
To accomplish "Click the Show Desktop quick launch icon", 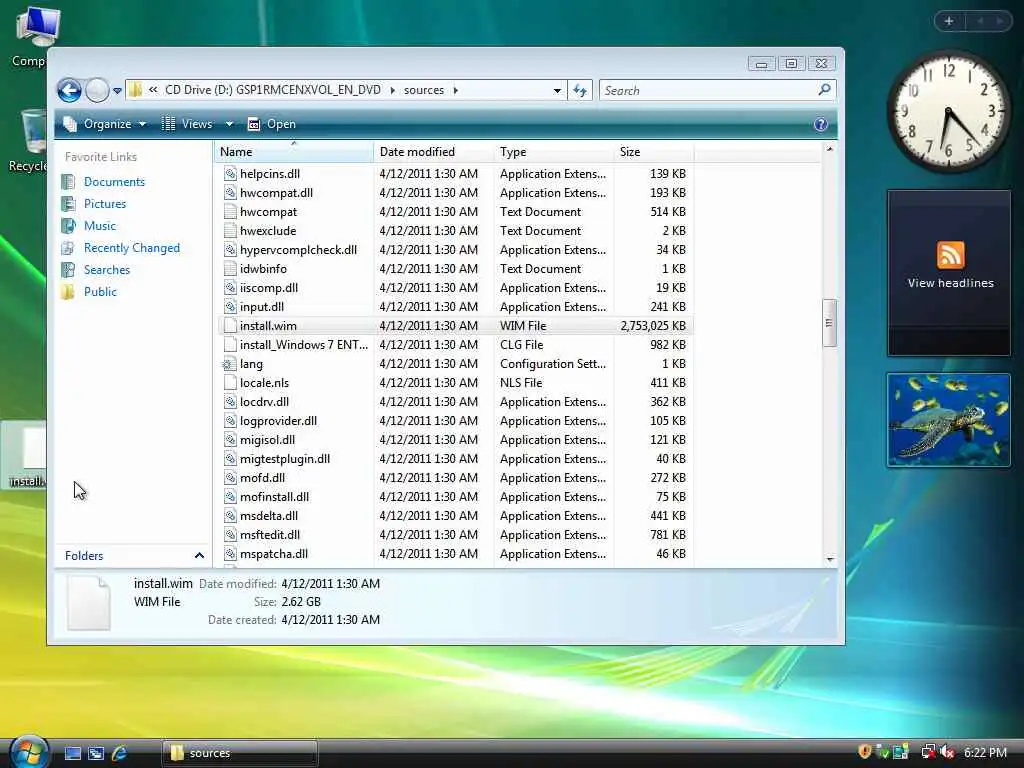I will click(x=72, y=754).
